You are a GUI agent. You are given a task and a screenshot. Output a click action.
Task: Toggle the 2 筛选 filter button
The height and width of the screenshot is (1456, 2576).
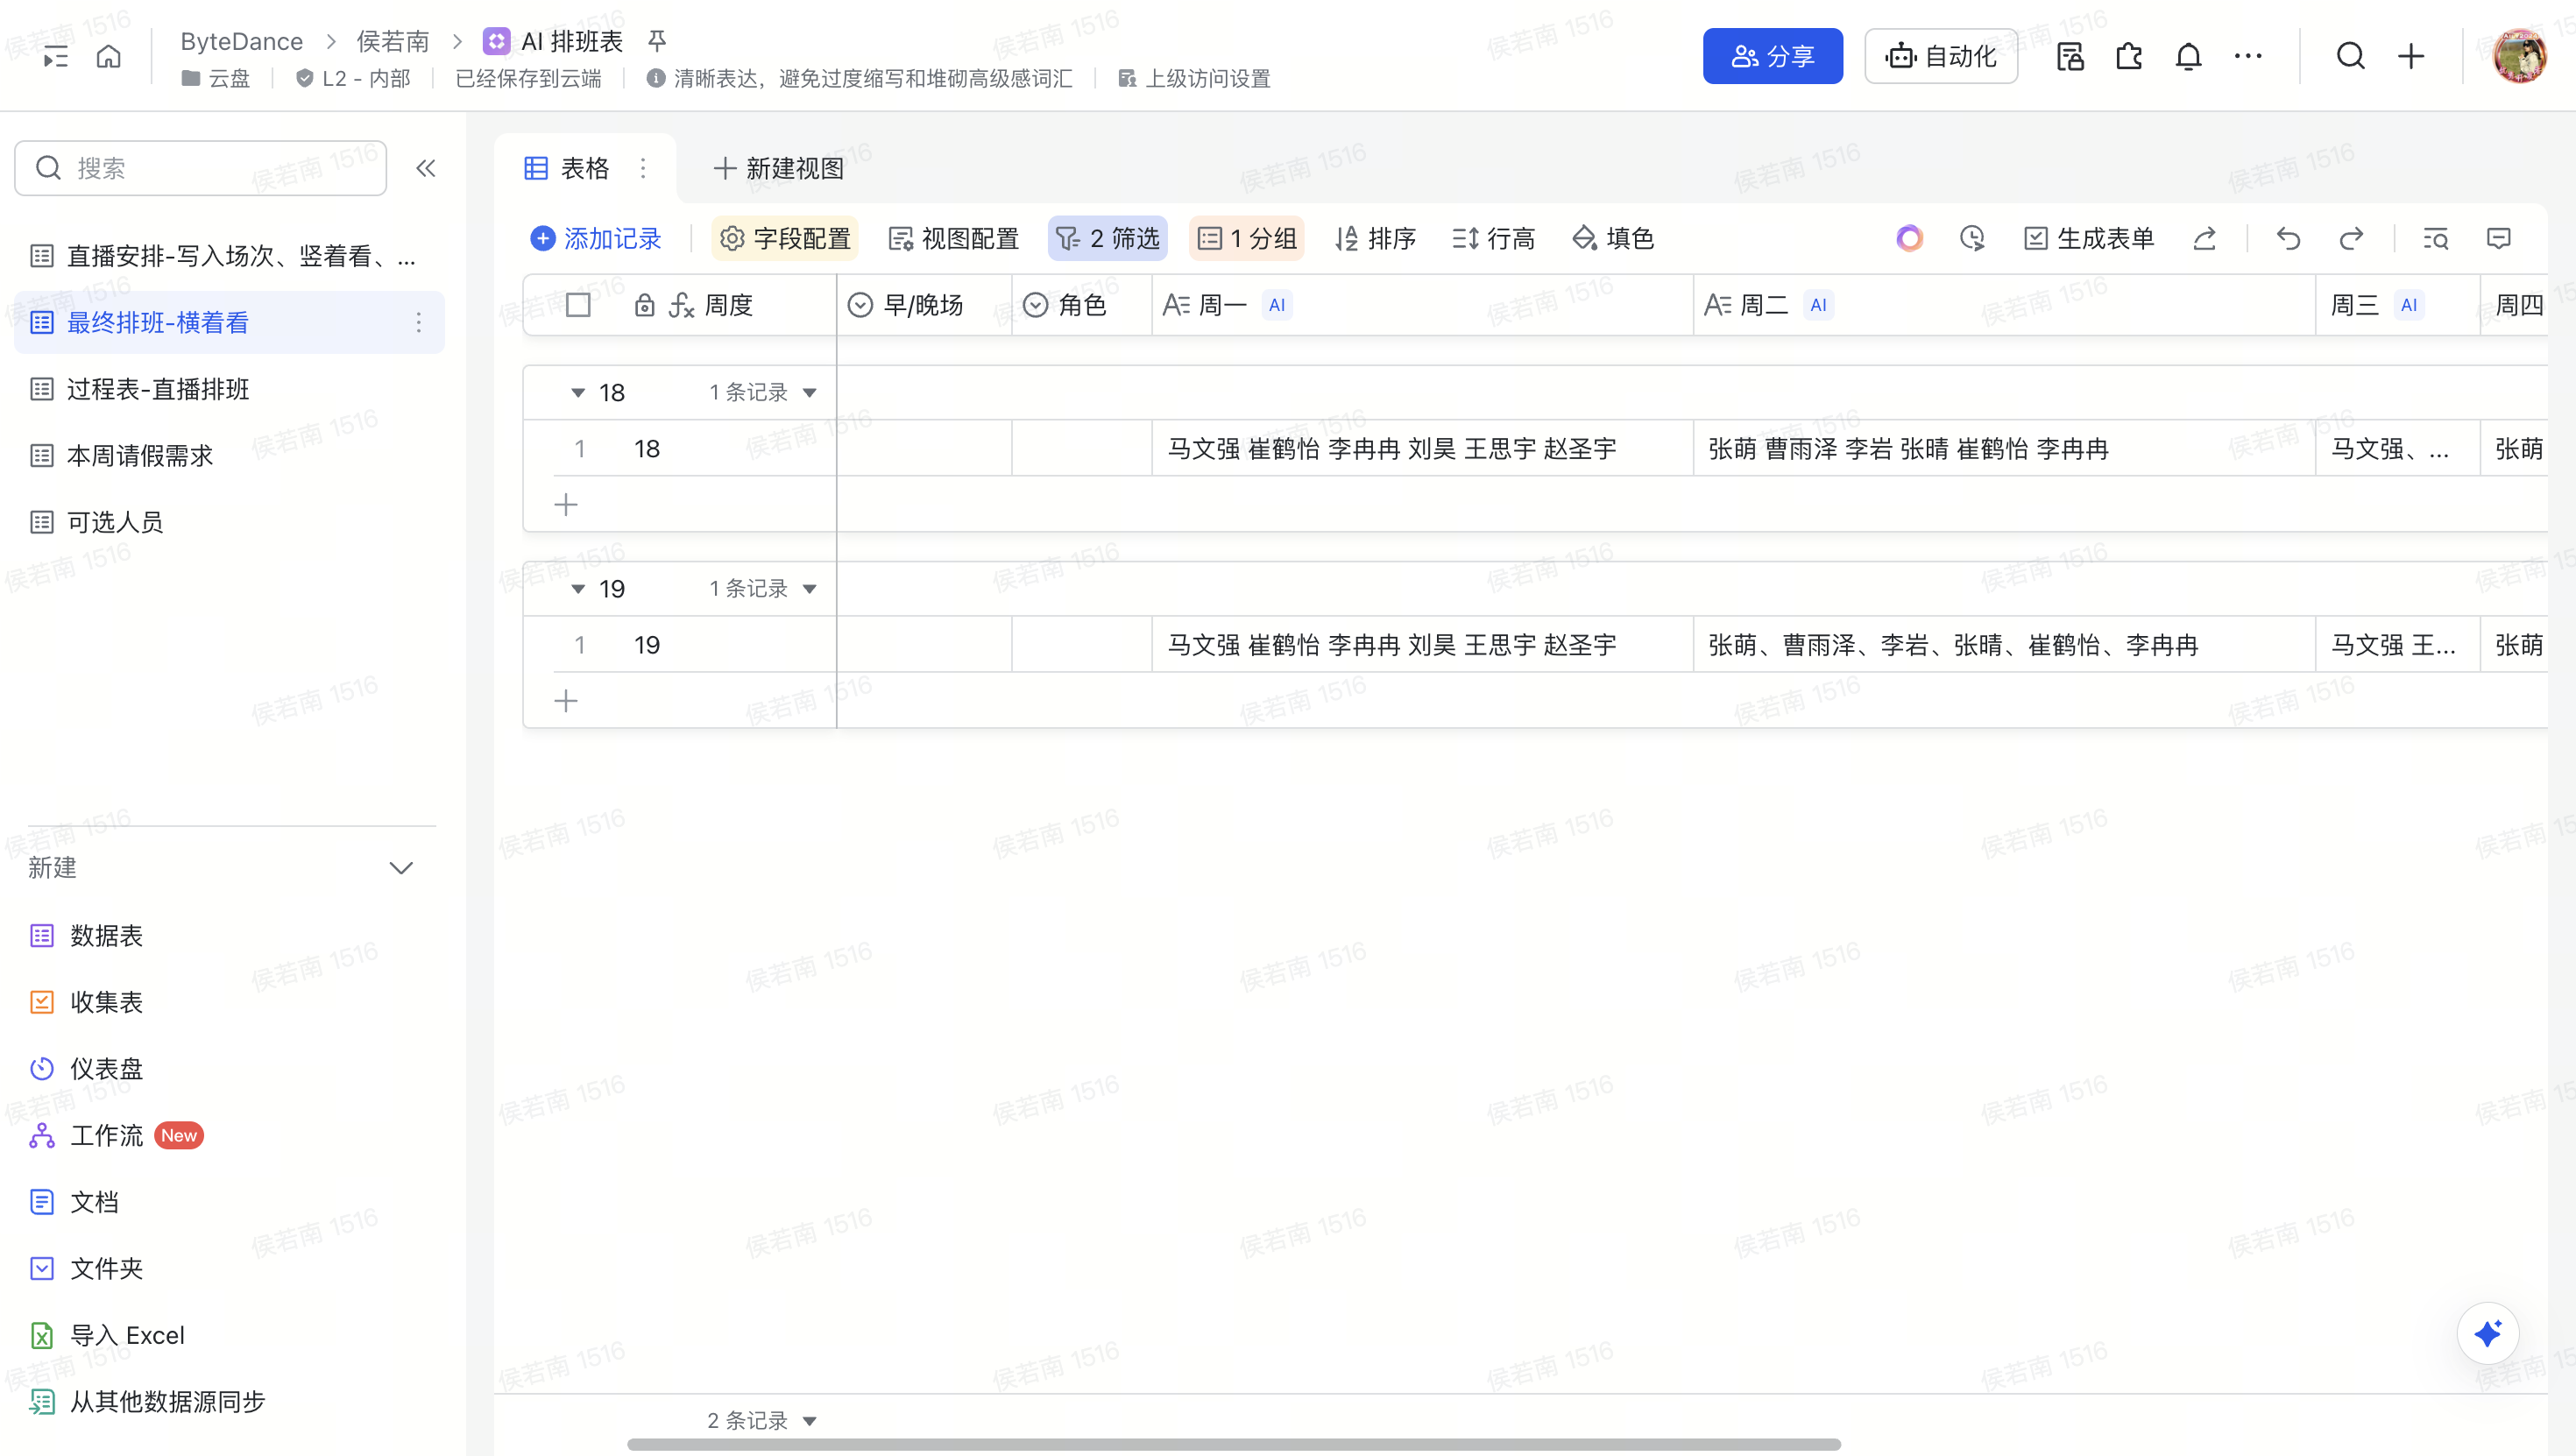[1107, 238]
